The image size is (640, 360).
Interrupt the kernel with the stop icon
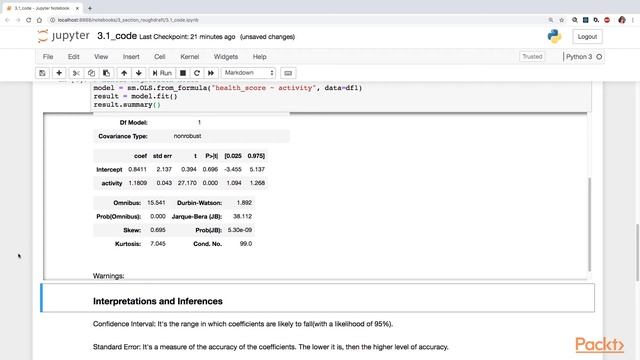pyautogui.click(x=183, y=73)
